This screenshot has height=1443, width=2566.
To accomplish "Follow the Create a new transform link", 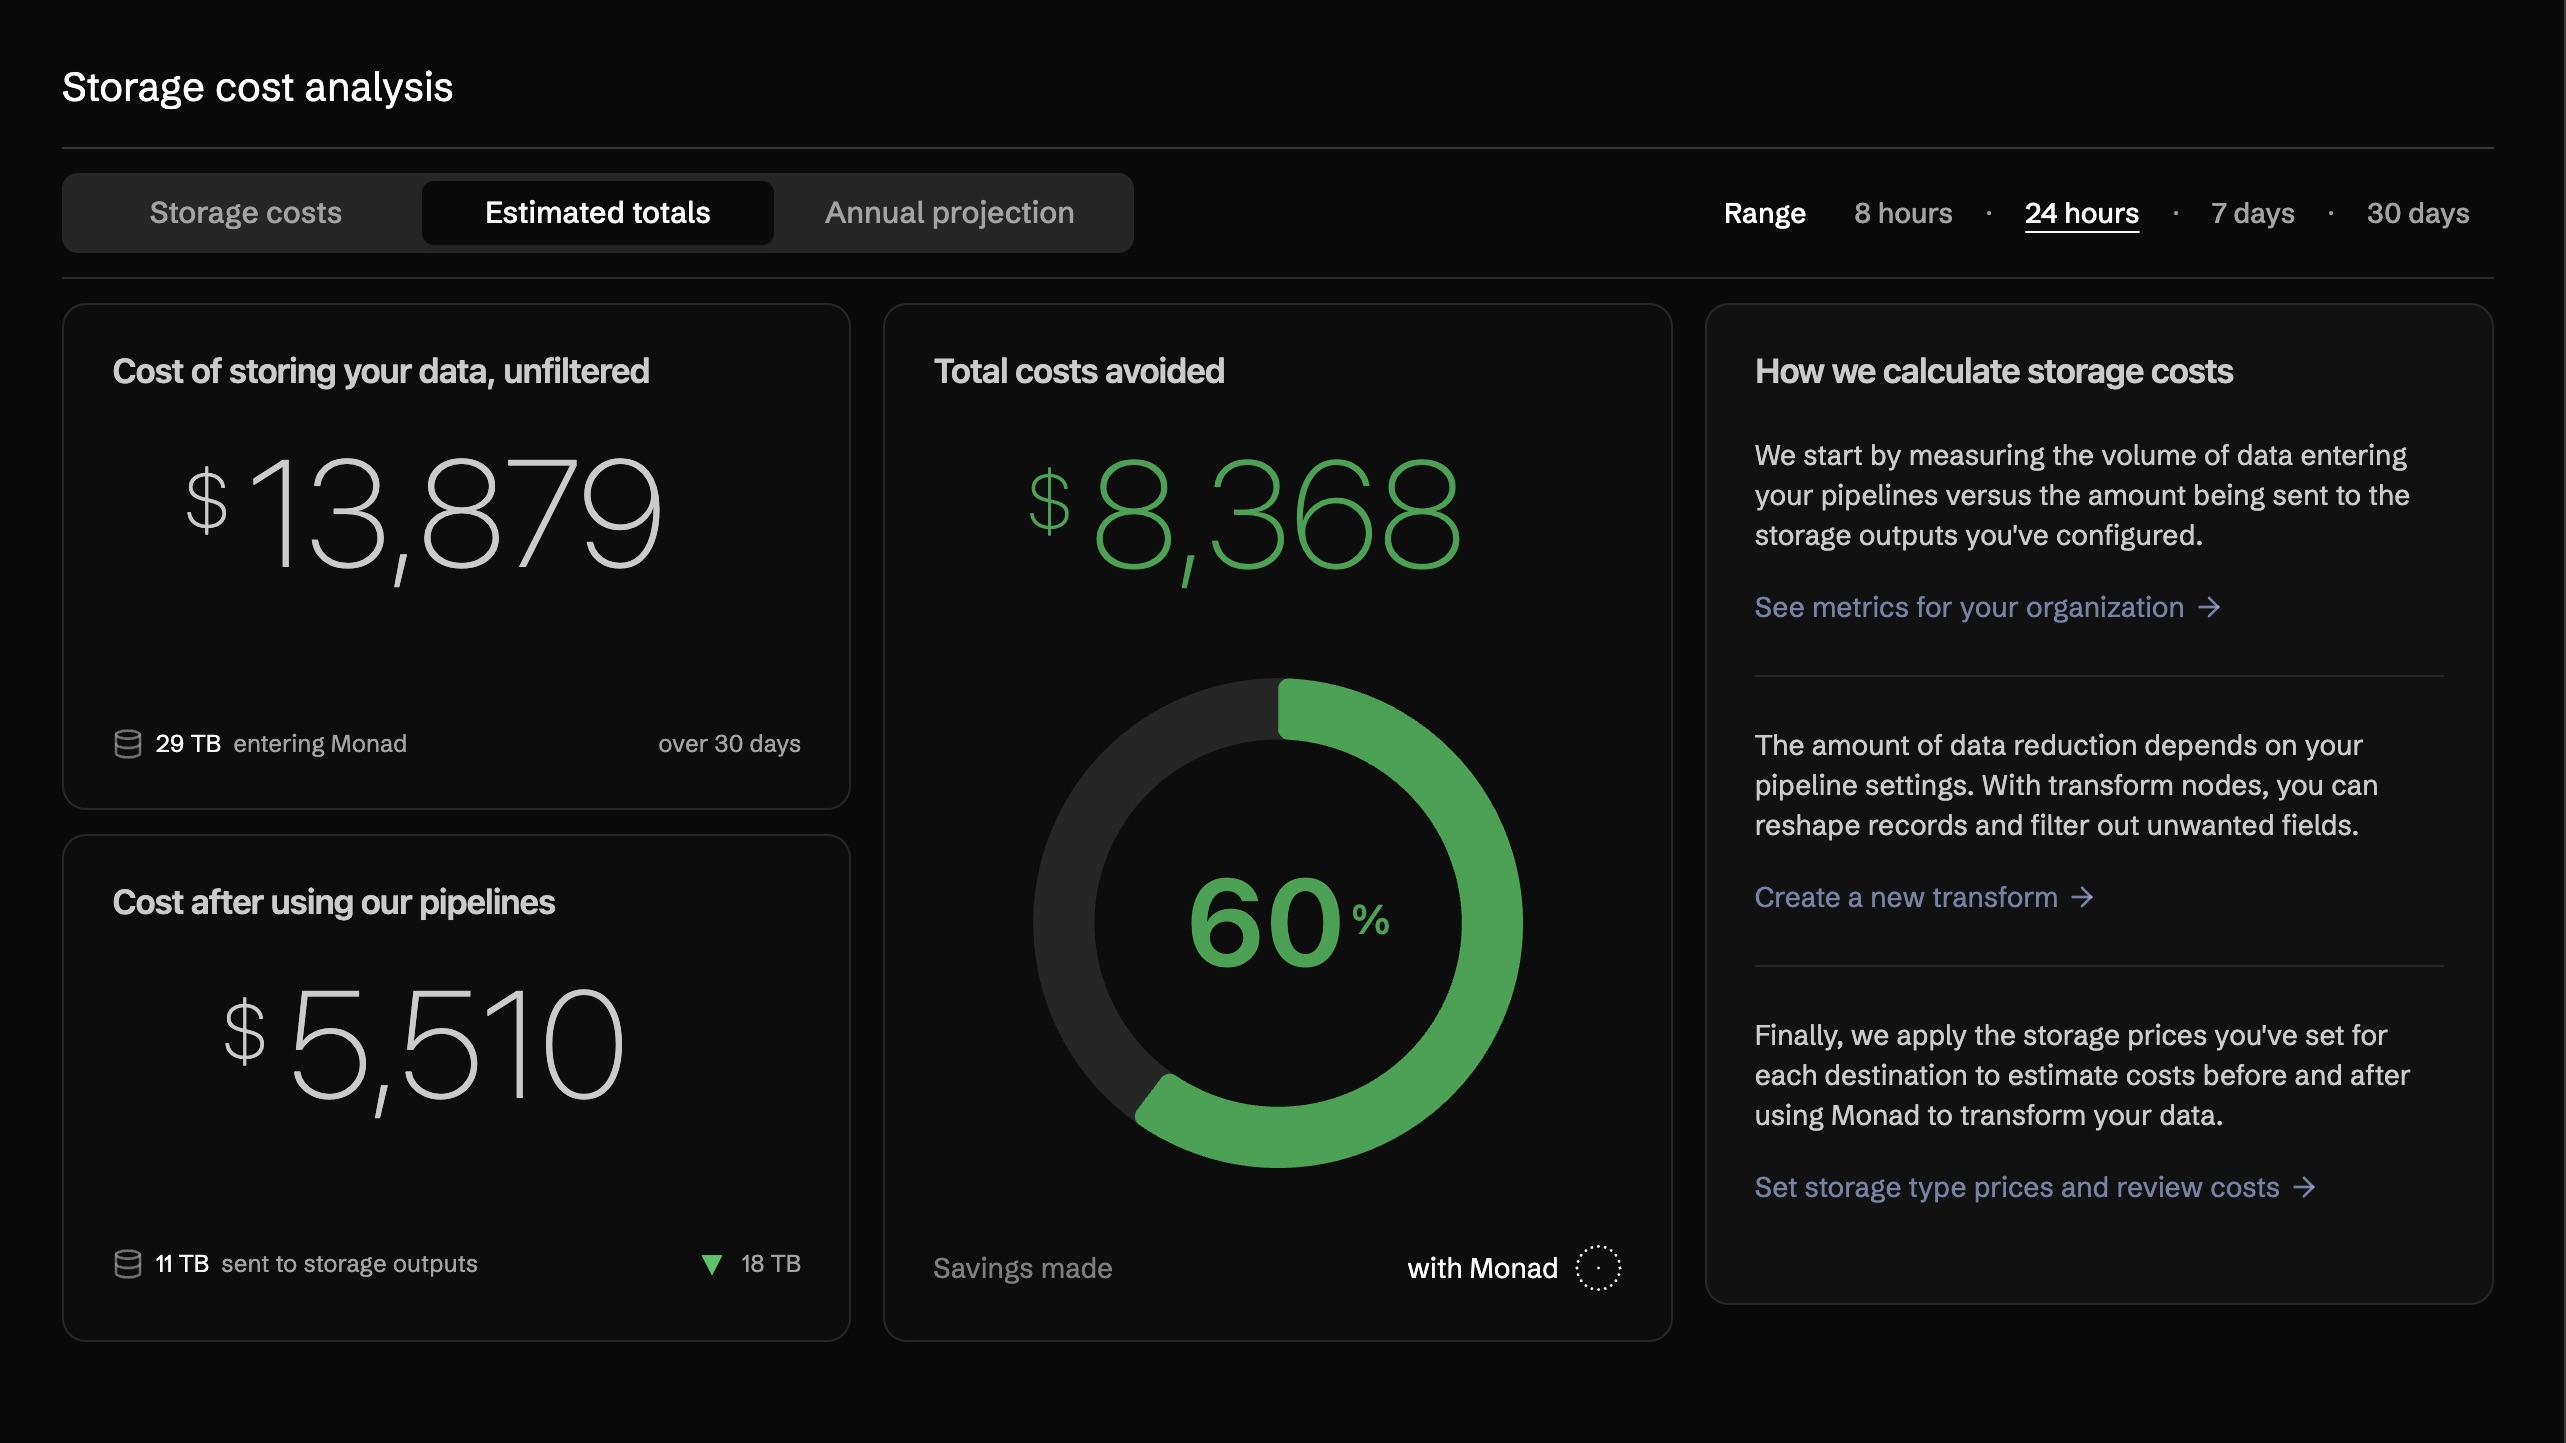I will coord(1905,898).
